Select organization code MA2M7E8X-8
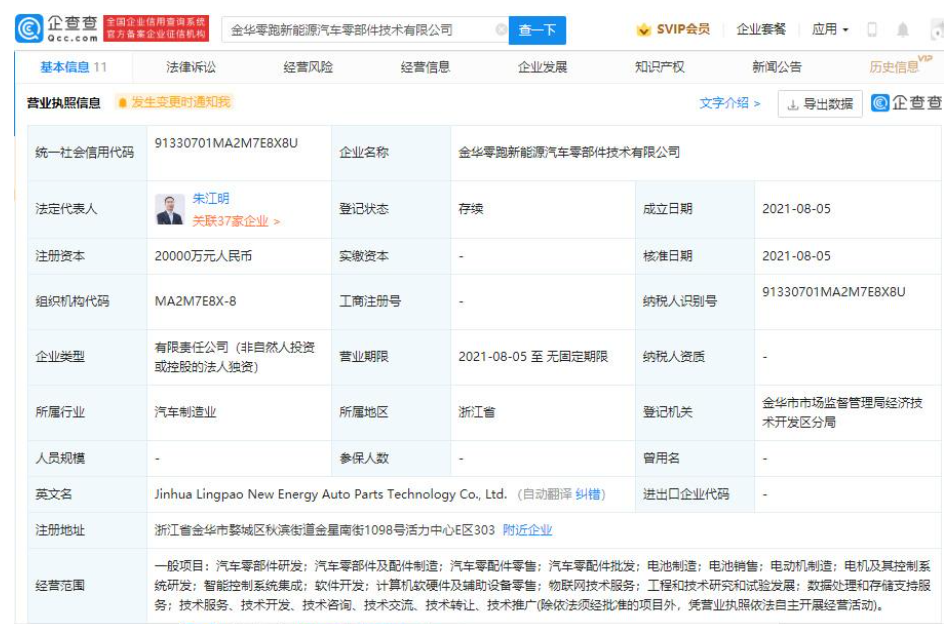952x624 pixels. [195, 301]
